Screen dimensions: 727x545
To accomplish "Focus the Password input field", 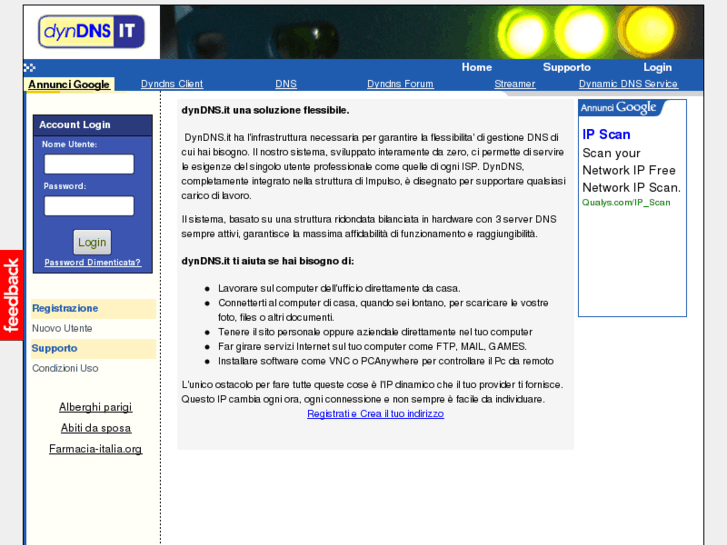I will click(89, 206).
